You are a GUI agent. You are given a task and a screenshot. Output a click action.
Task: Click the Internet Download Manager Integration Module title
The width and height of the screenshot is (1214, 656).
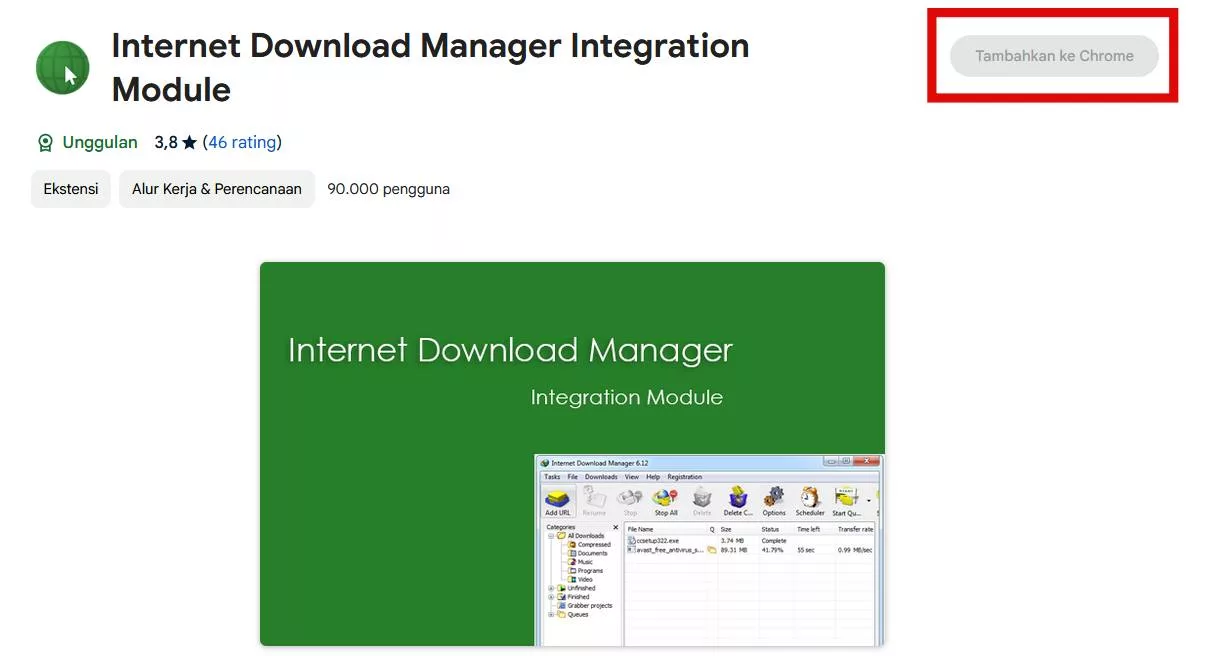click(x=431, y=68)
